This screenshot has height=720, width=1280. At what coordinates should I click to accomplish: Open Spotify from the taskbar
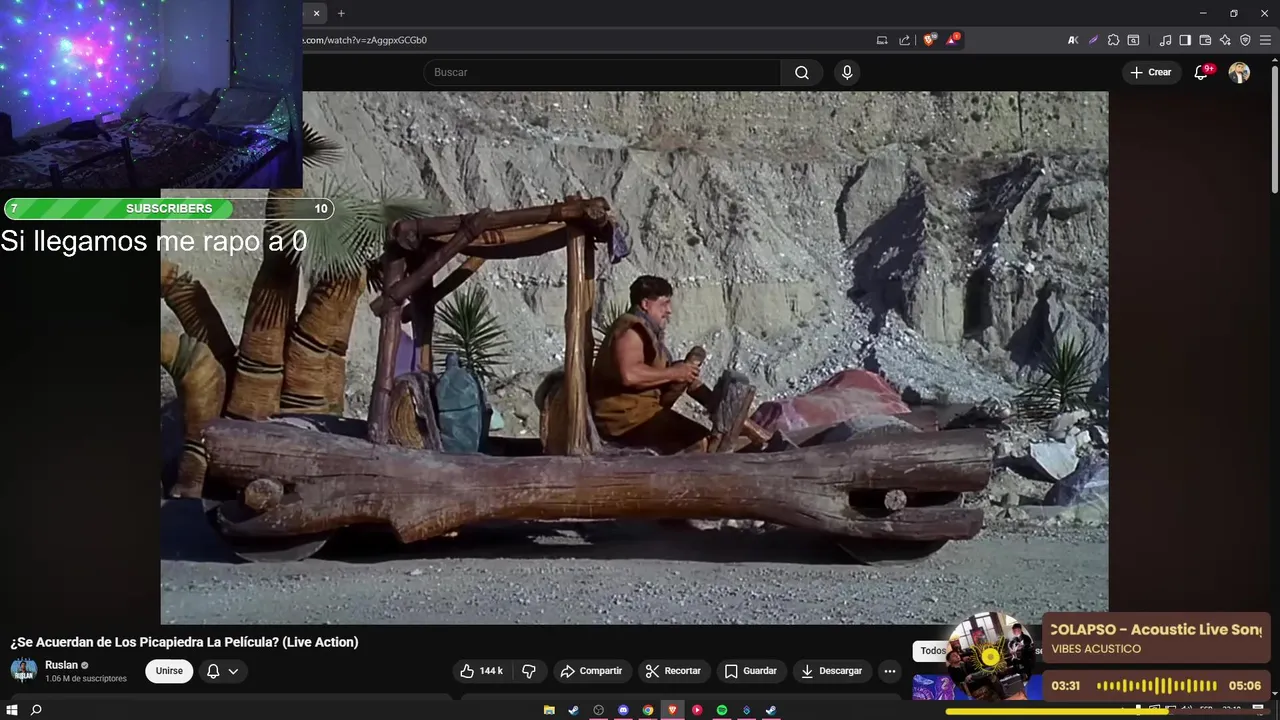click(x=722, y=710)
